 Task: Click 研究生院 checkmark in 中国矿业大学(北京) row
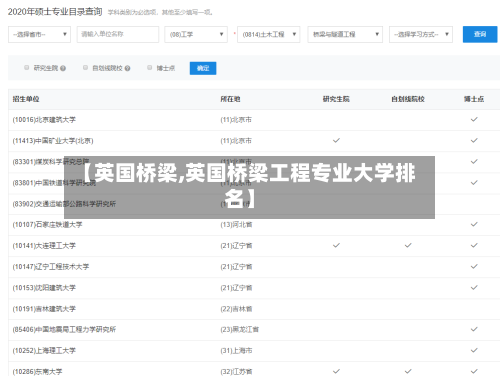point(336,140)
